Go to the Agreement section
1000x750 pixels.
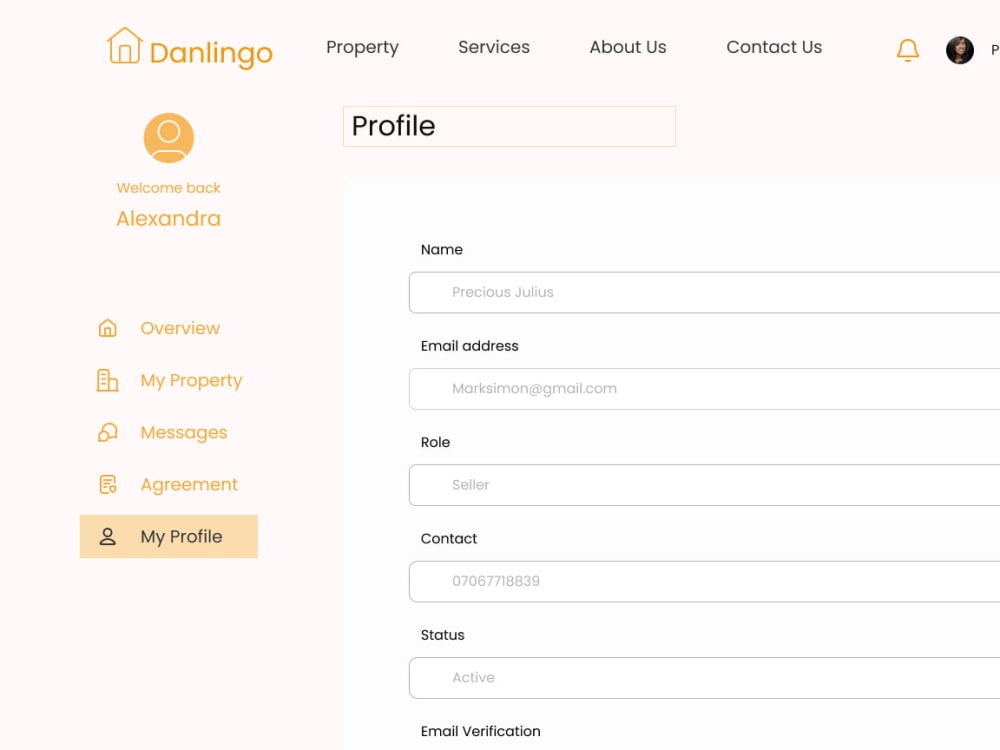[189, 484]
